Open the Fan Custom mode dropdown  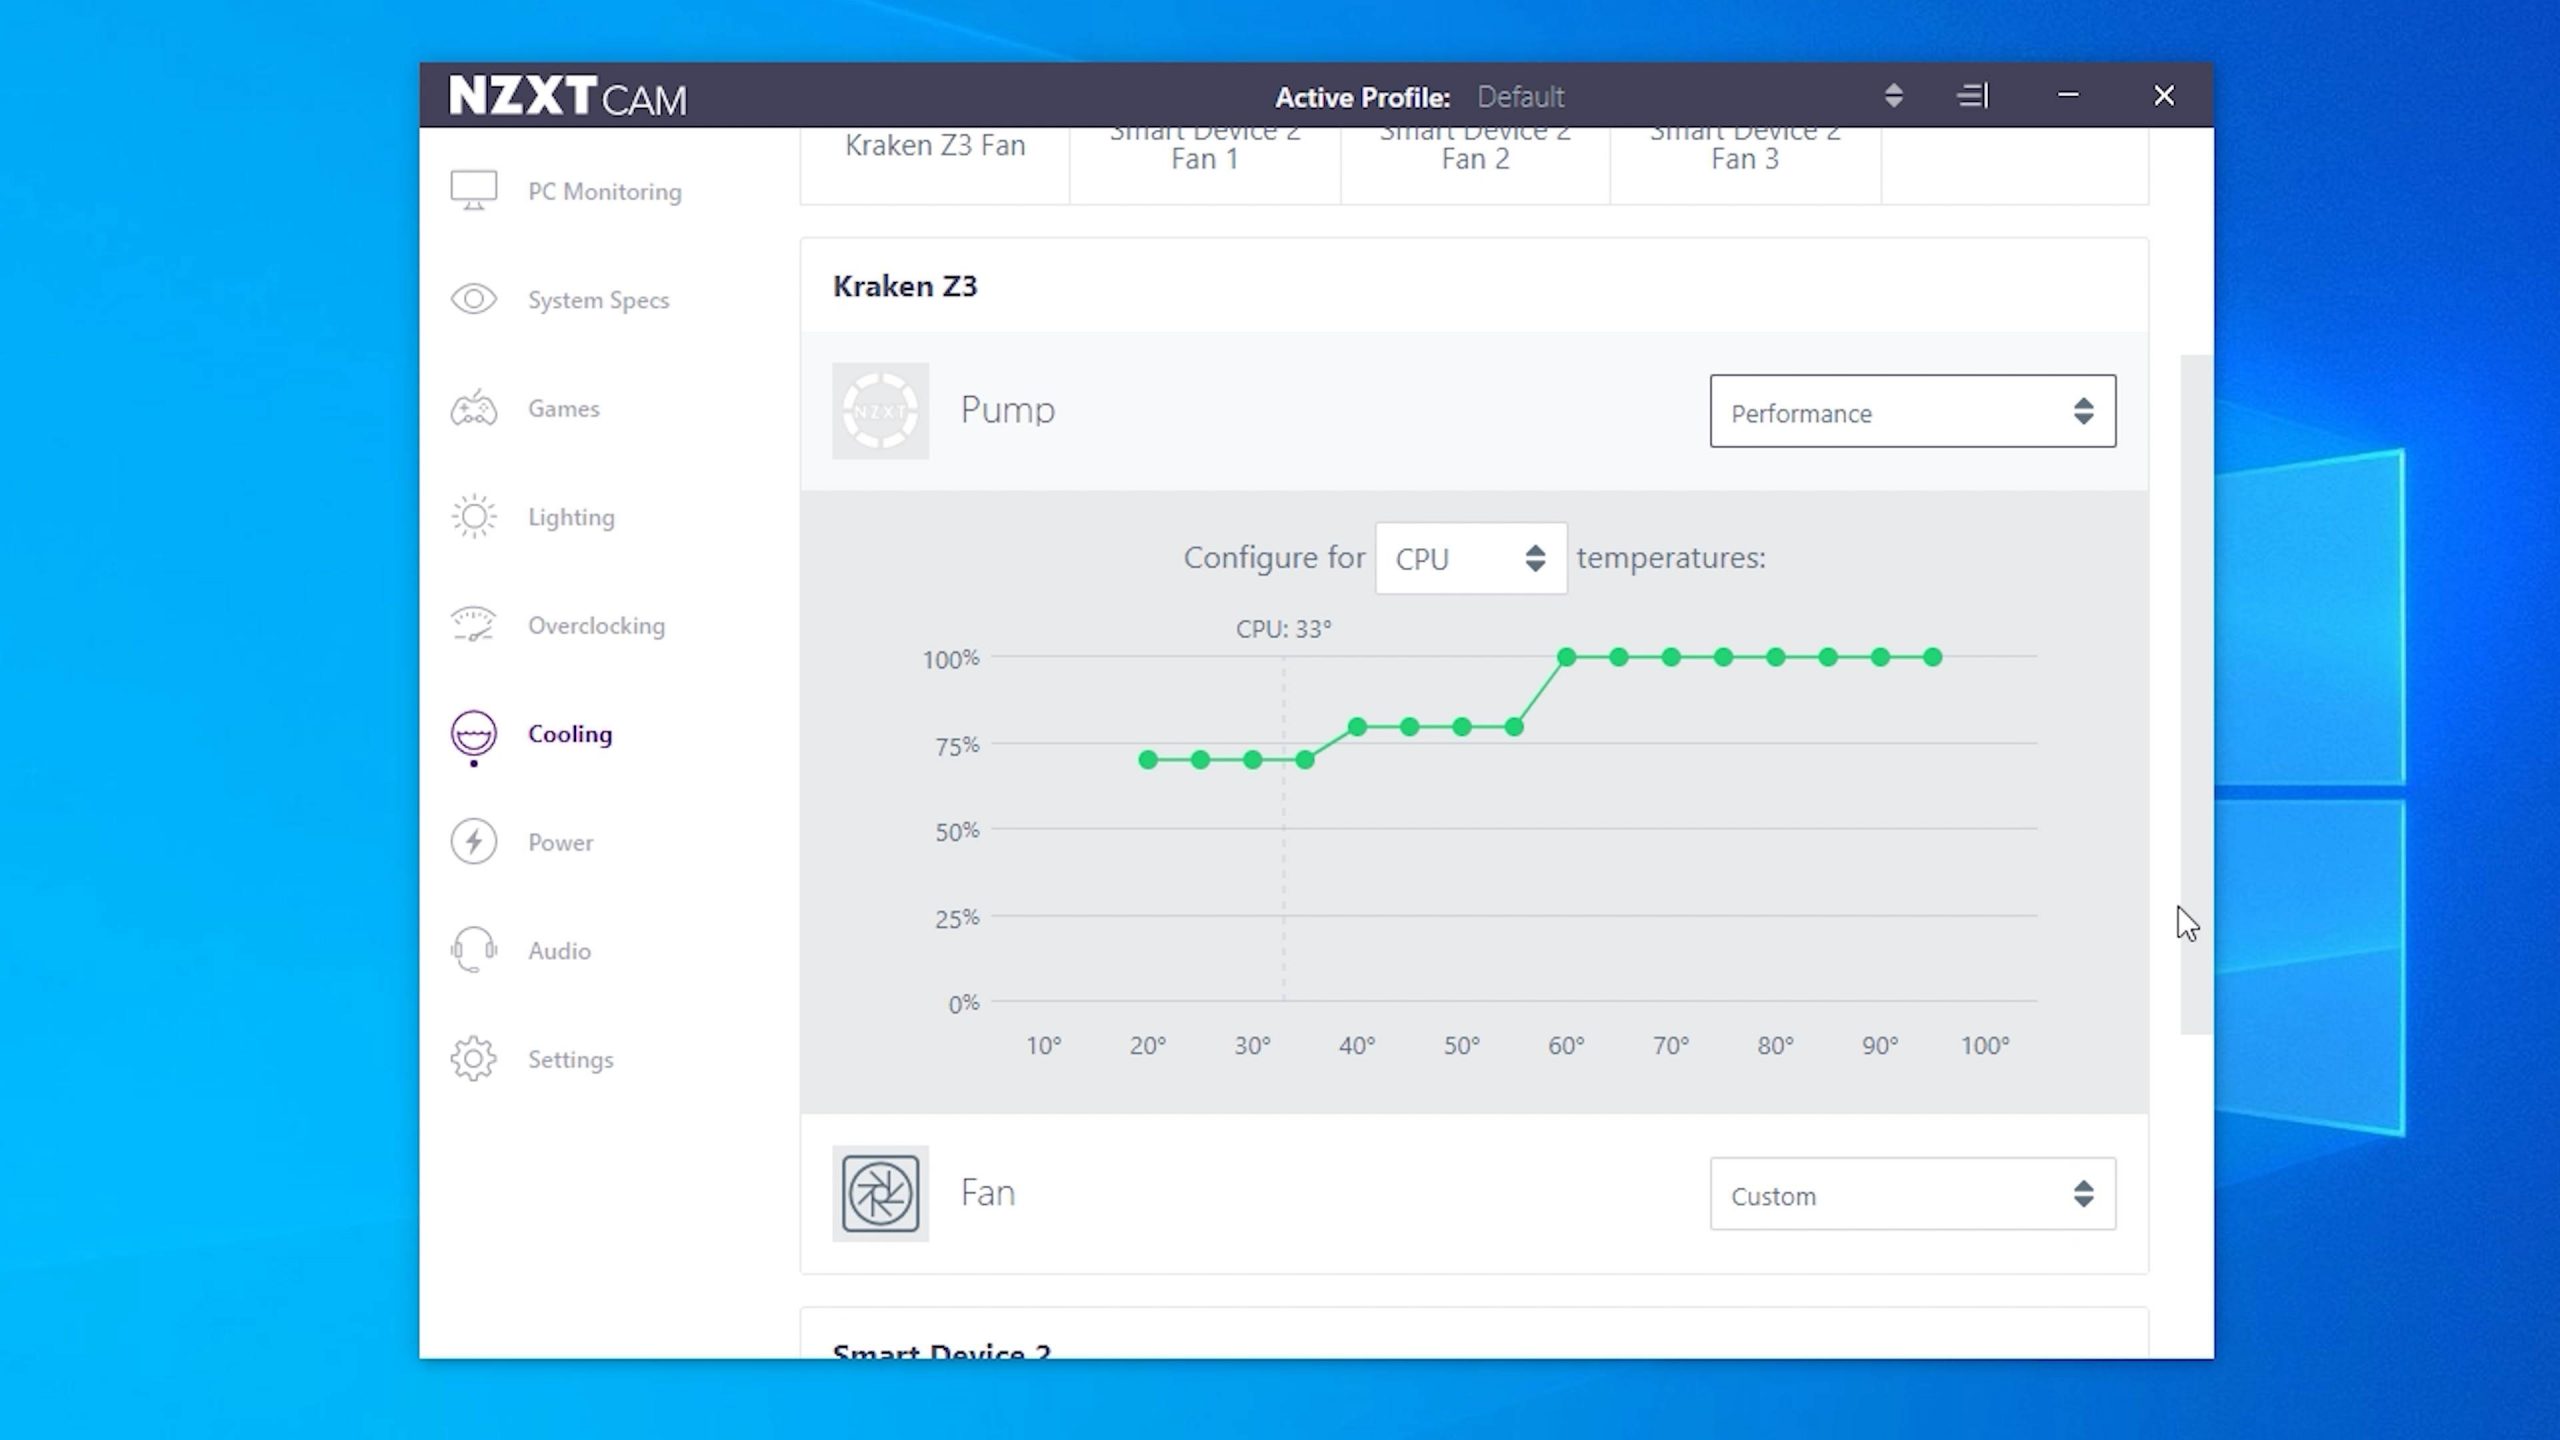tap(1912, 1194)
